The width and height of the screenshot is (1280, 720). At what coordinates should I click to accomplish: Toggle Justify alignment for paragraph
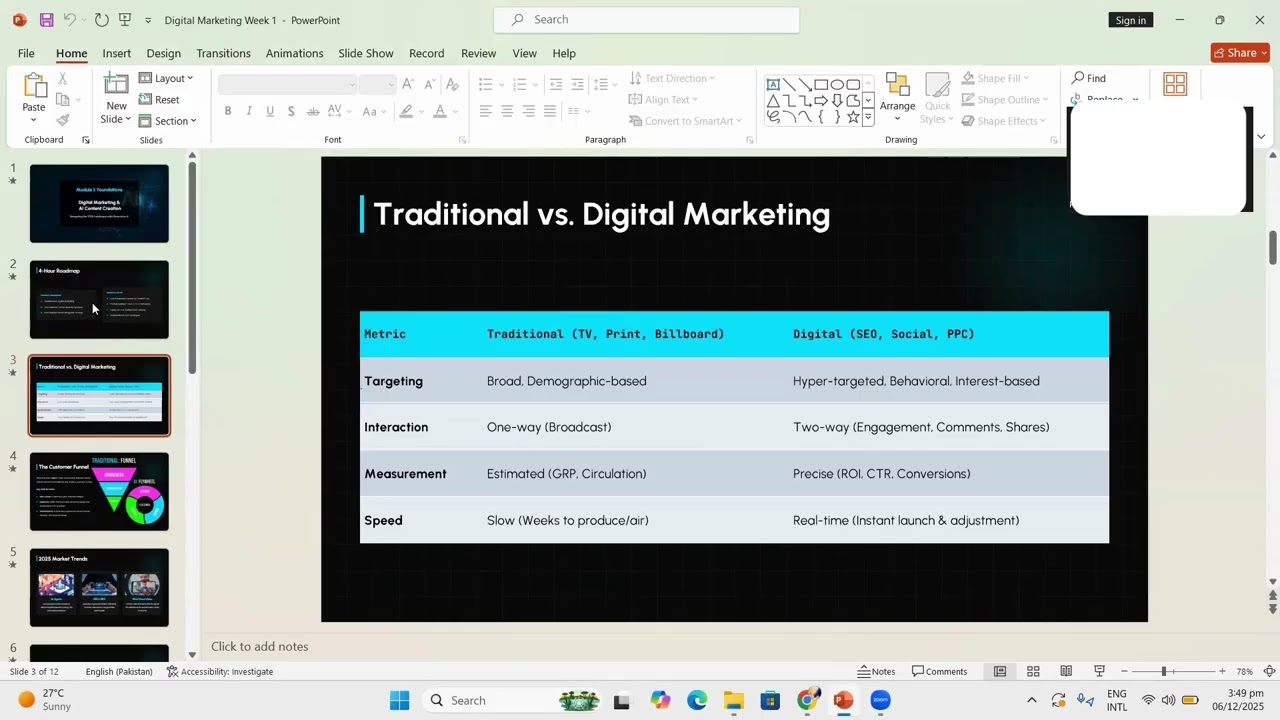tap(550, 111)
